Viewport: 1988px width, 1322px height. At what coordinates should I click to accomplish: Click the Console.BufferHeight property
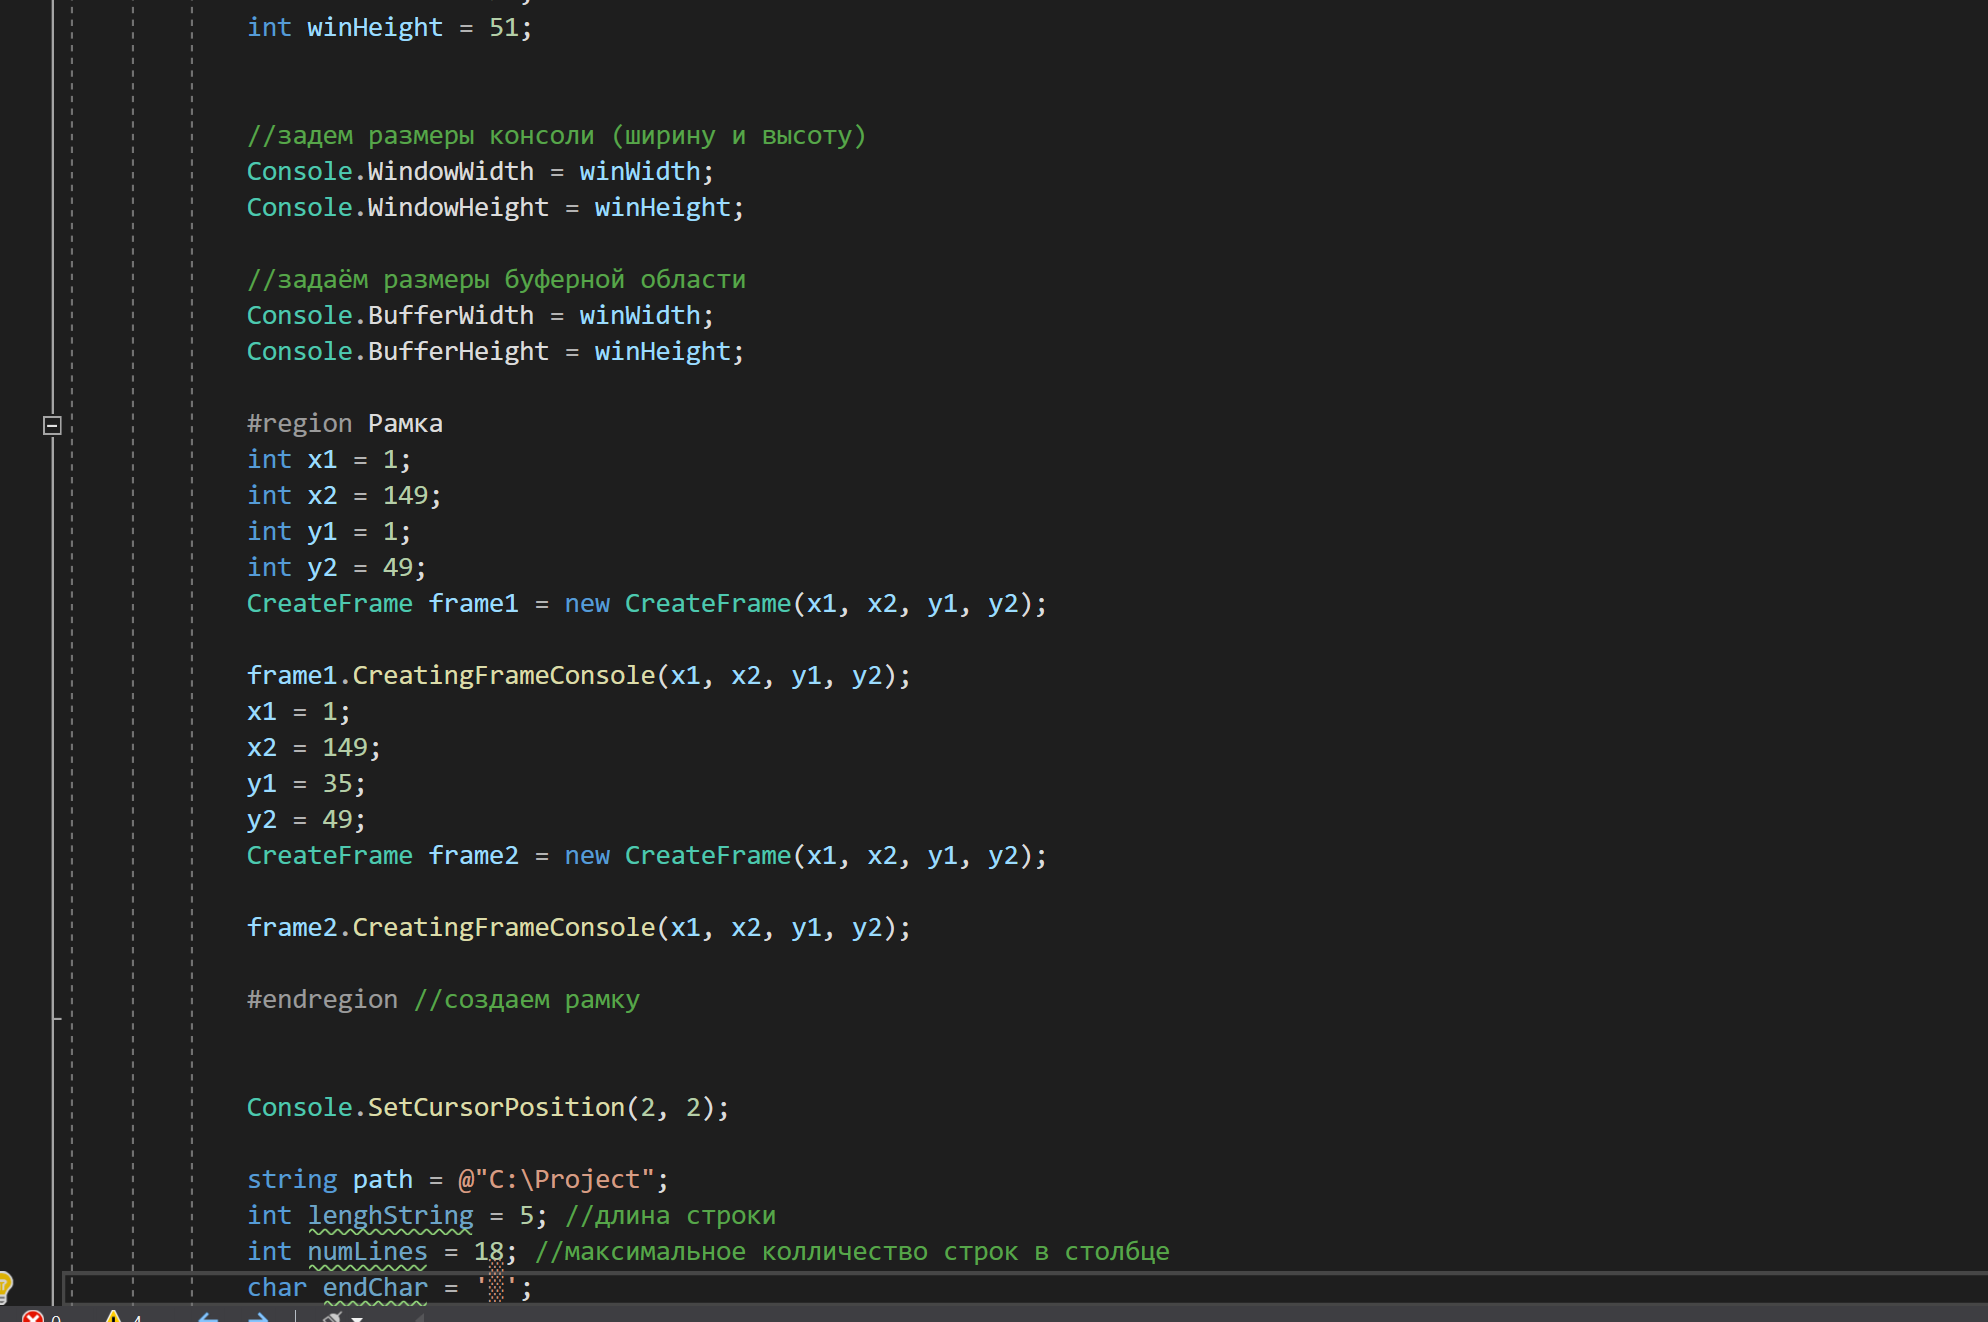[458, 351]
